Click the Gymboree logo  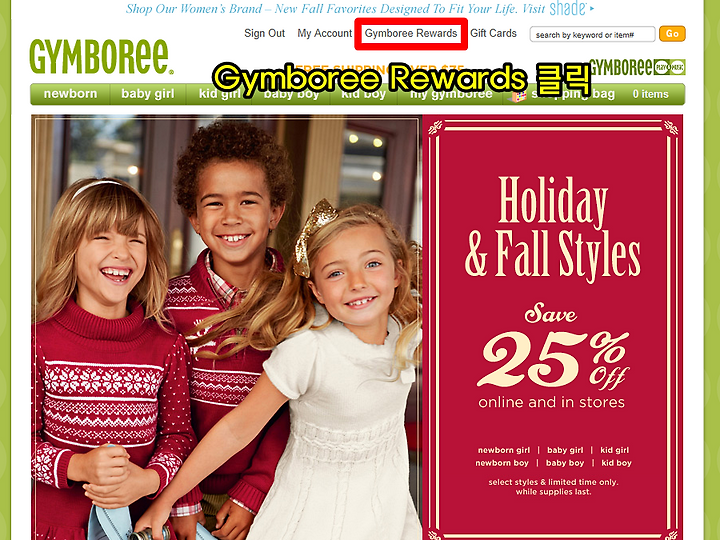(x=101, y=56)
